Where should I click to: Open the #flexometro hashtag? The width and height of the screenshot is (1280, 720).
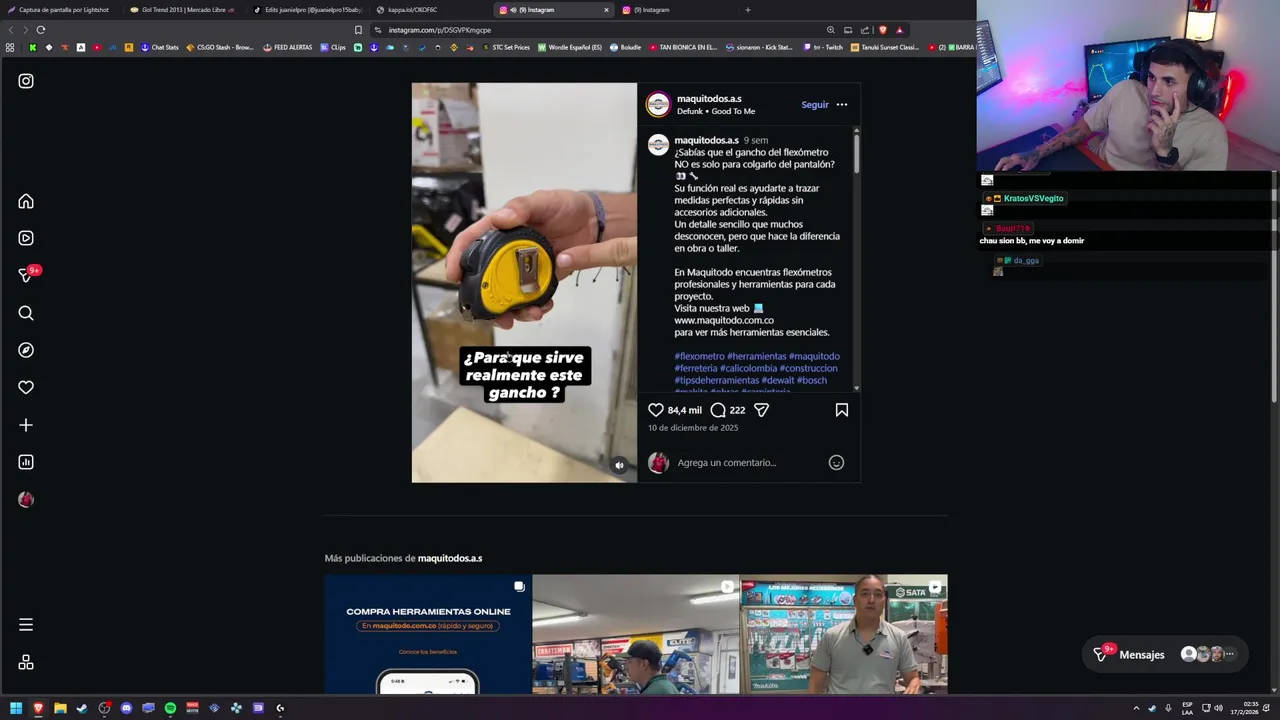pos(699,356)
